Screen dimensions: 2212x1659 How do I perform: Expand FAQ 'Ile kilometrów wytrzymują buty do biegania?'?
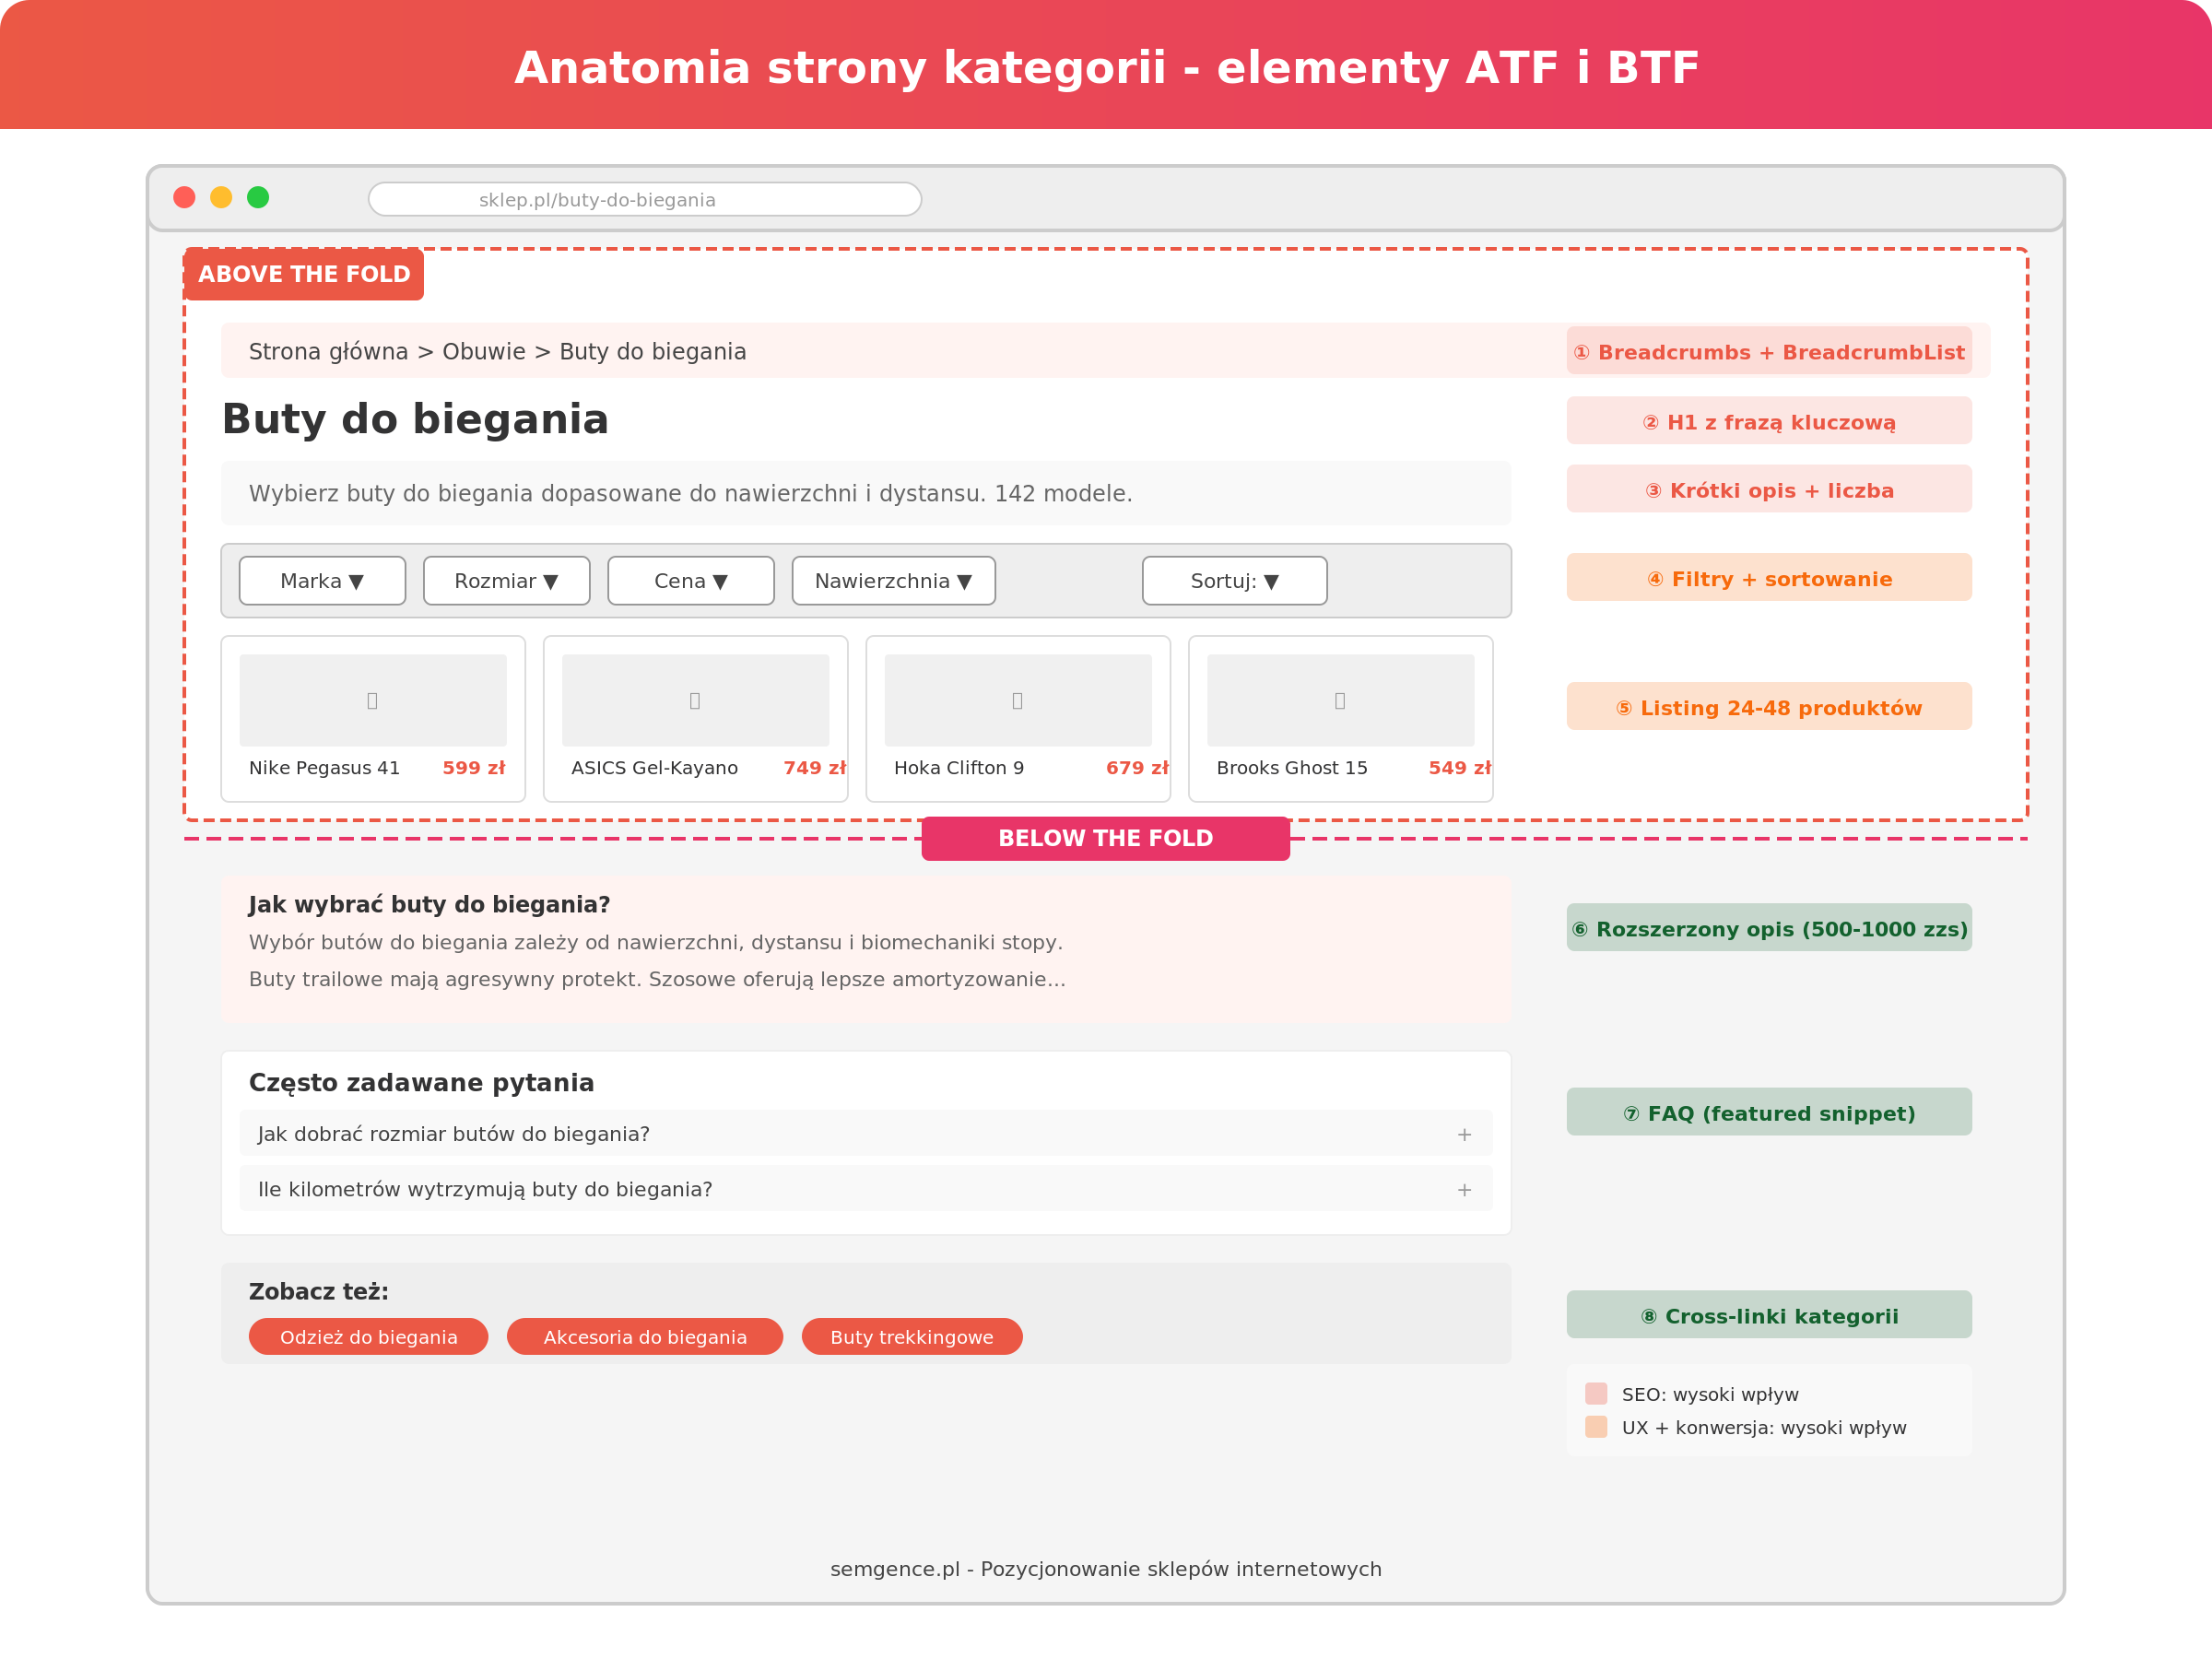[866, 1189]
